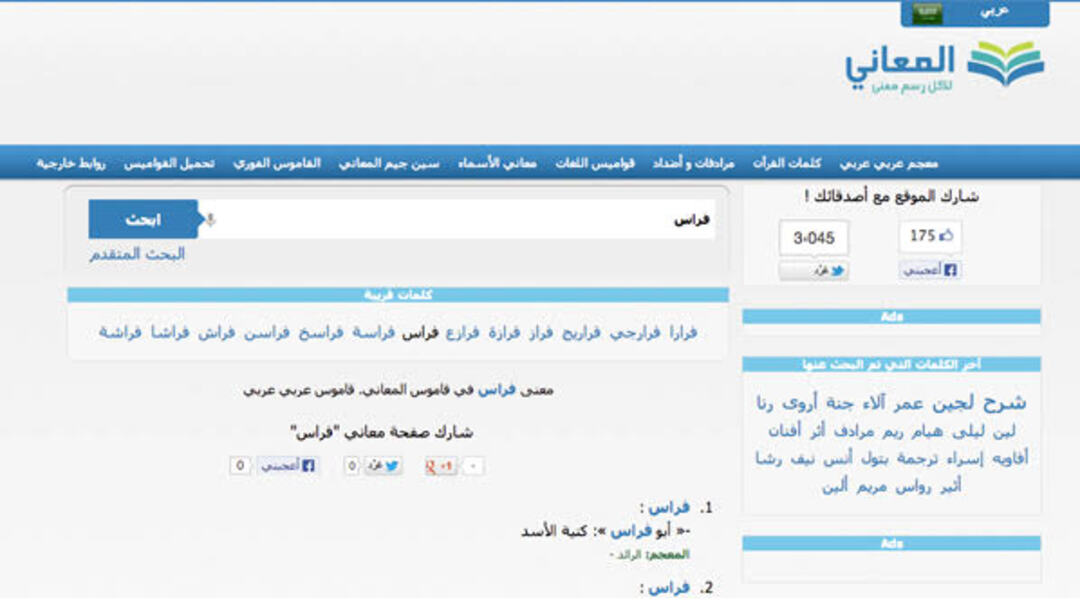
Task: Click recent search word أفنان
Action: tap(785, 432)
